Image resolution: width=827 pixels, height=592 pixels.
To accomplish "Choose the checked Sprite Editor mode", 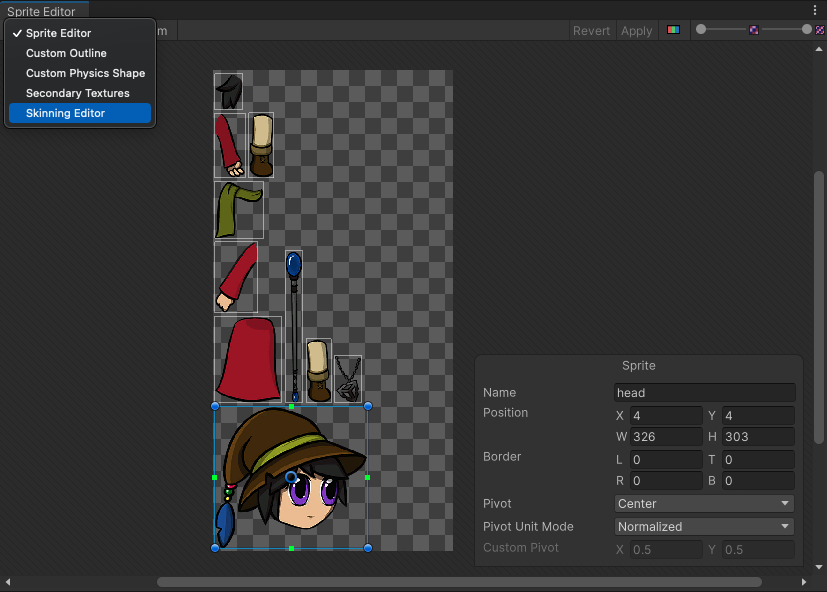I will (58, 33).
